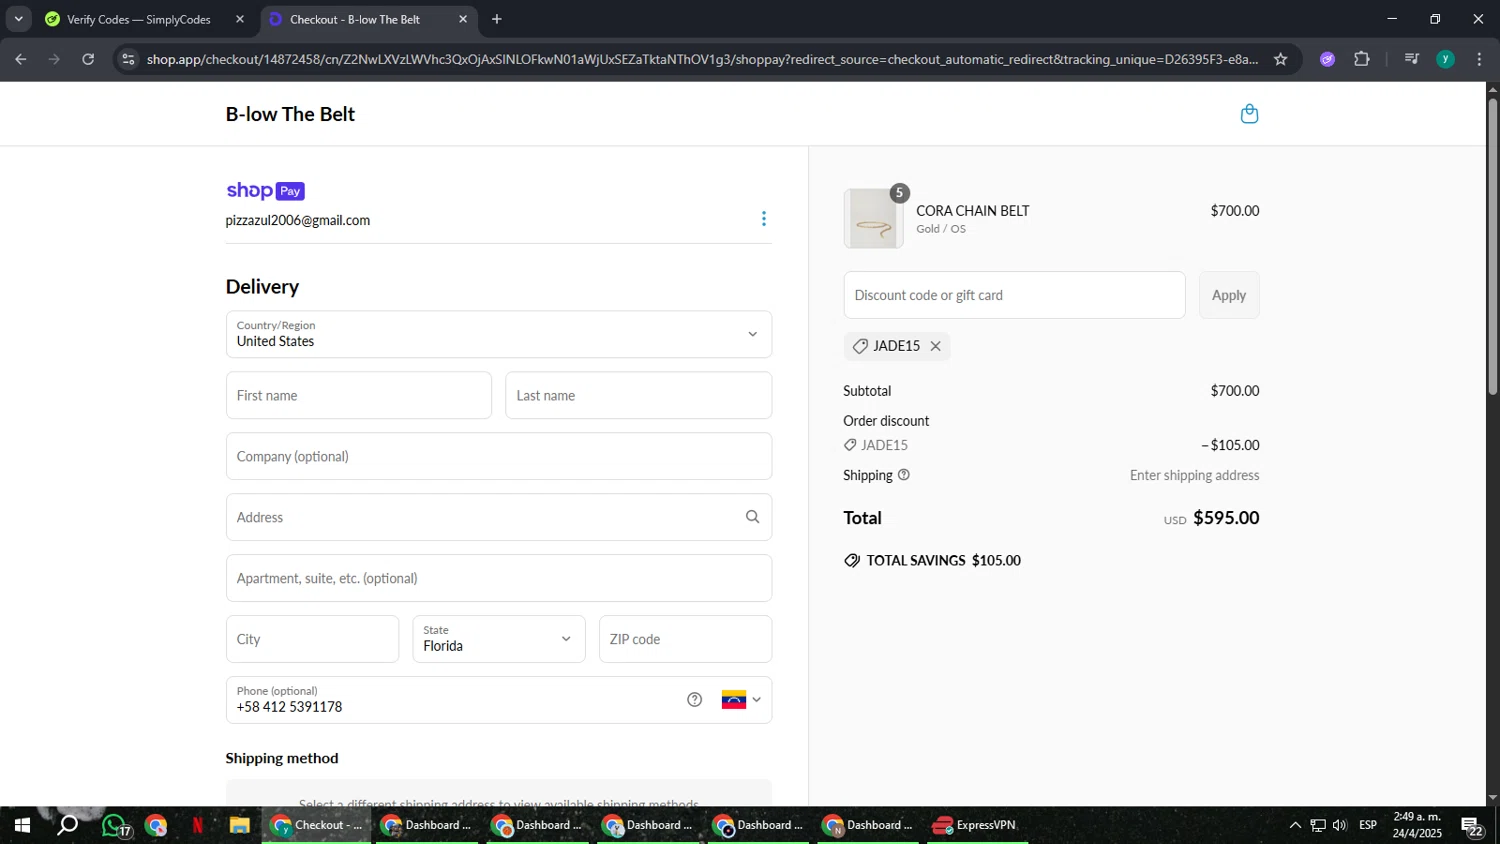The width and height of the screenshot is (1500, 844).
Task: Click the Apartment, suite, etc. field
Action: tap(499, 578)
